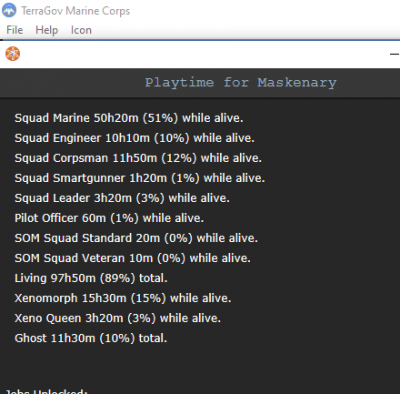Open the Icon menu

point(81,30)
